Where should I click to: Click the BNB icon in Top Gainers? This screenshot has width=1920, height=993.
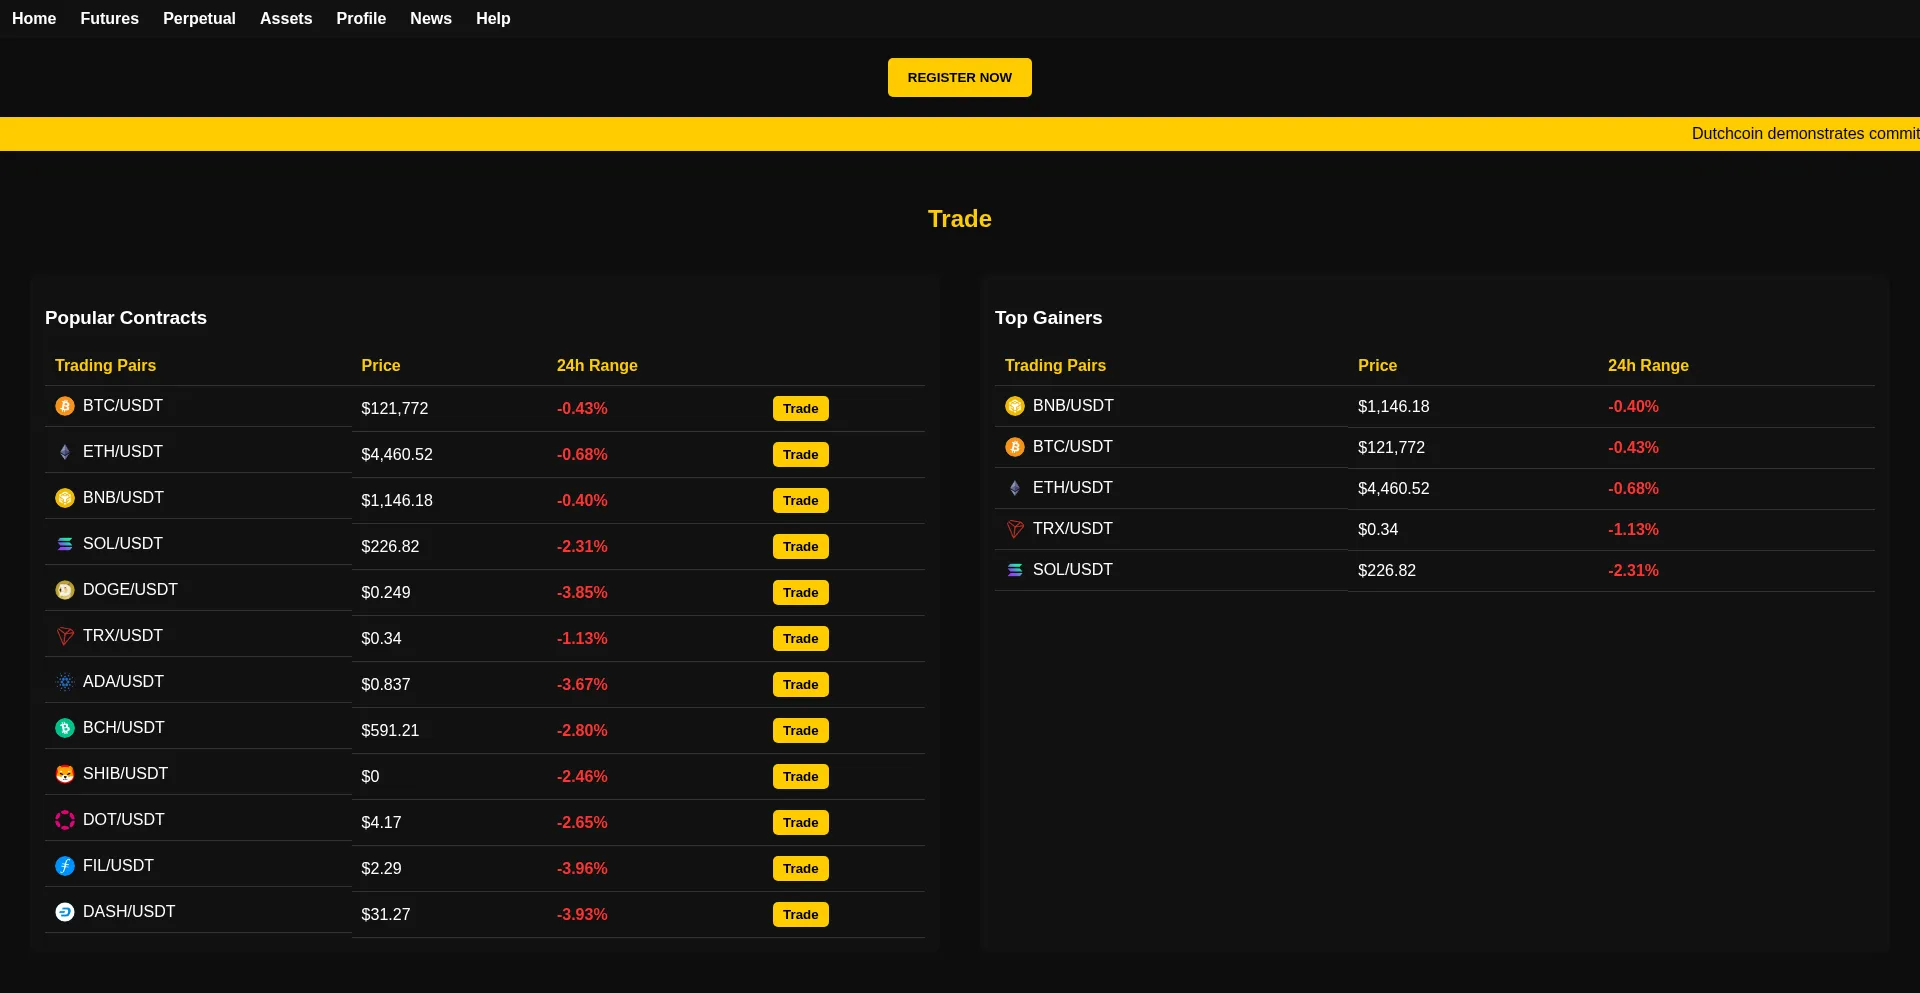tap(1015, 406)
